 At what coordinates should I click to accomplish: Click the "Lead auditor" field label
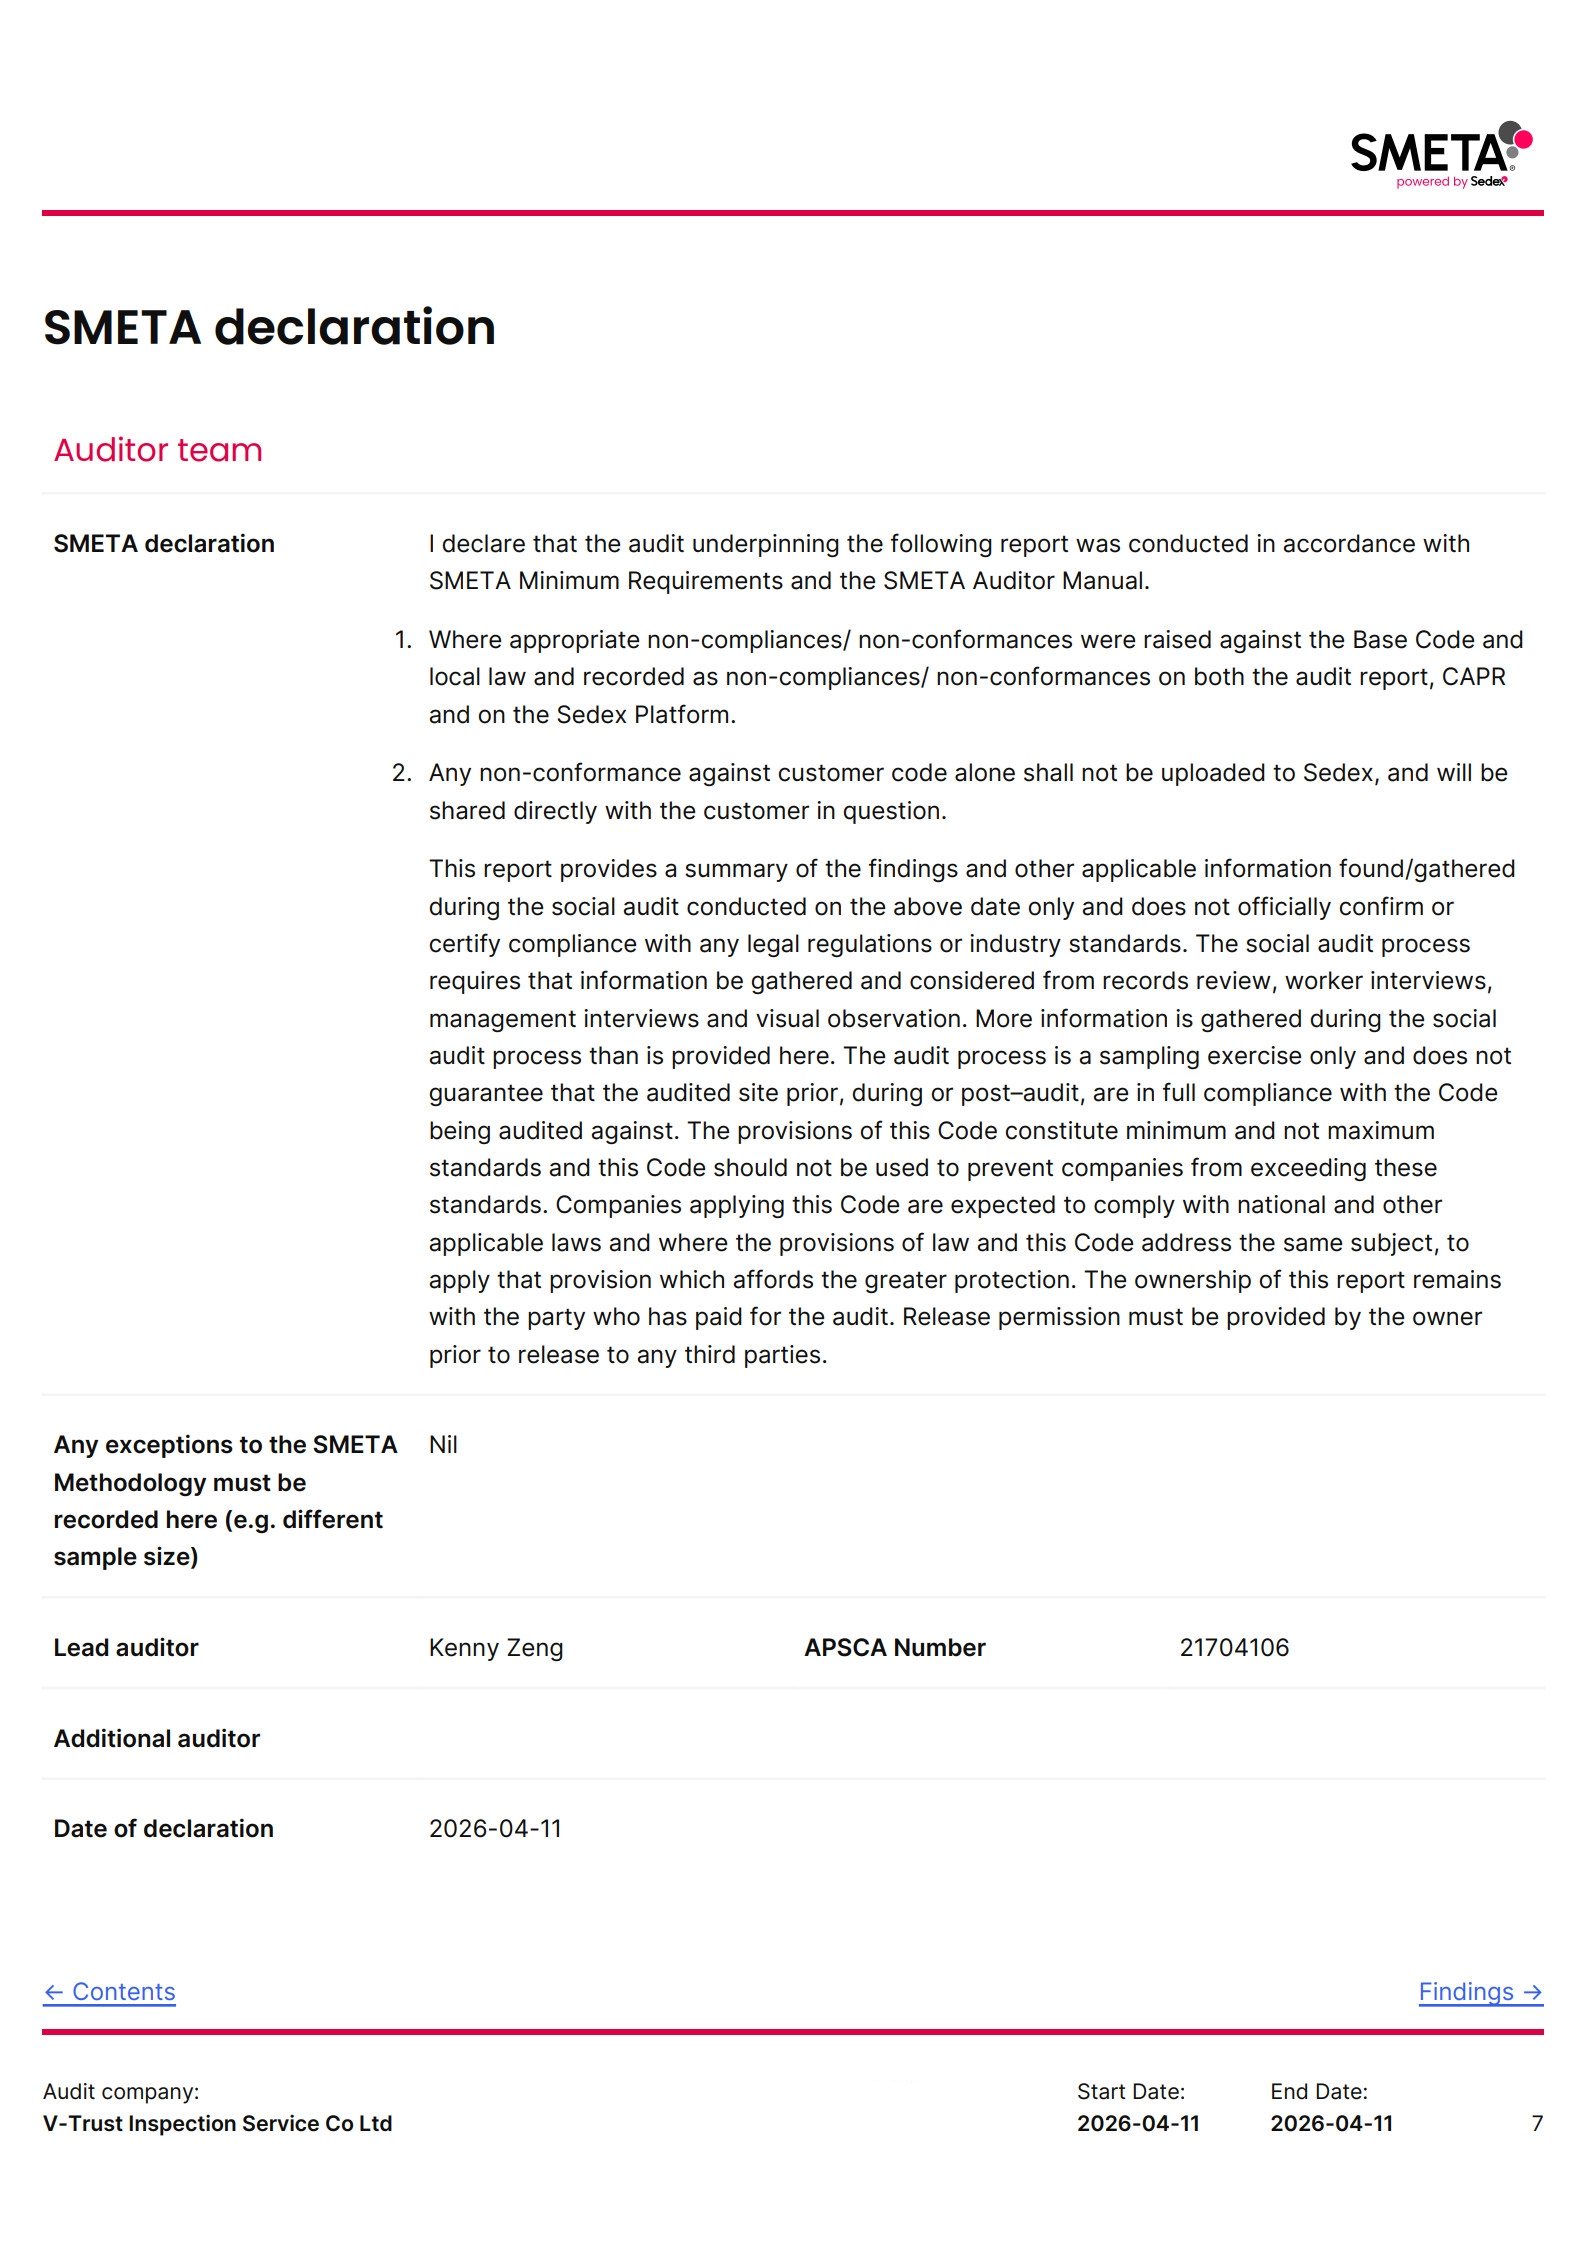pyautogui.click(x=126, y=1647)
